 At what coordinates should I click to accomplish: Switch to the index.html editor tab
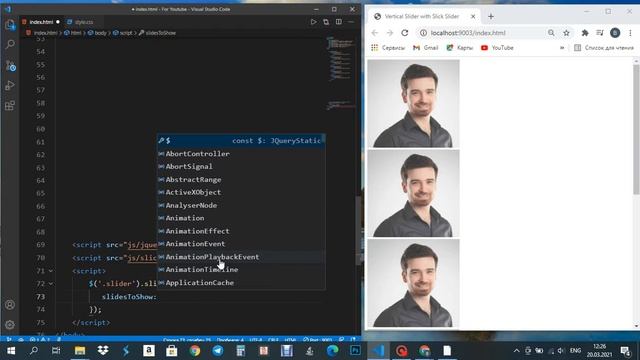(x=41, y=22)
